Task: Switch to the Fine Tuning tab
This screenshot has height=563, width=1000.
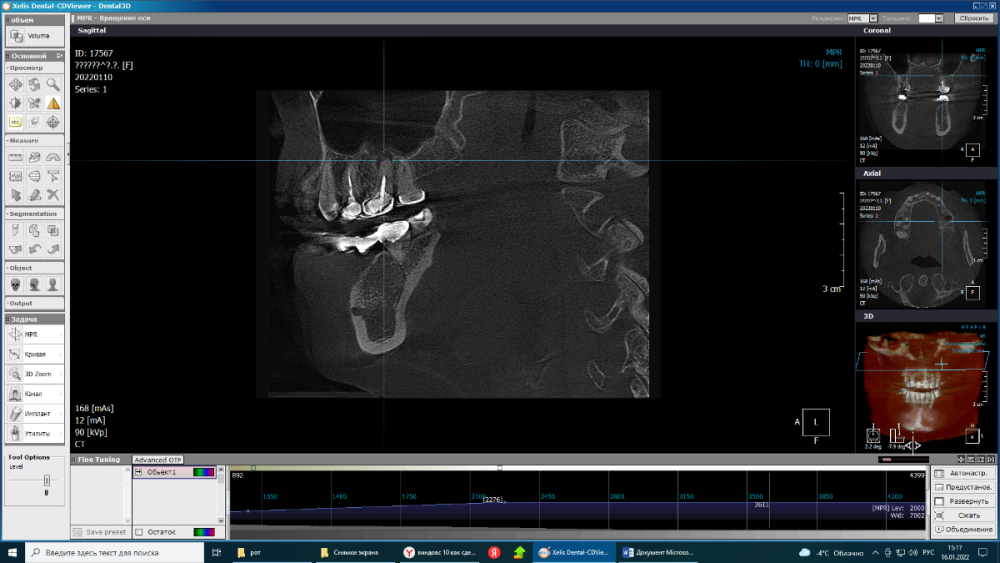Action: pyautogui.click(x=100, y=460)
